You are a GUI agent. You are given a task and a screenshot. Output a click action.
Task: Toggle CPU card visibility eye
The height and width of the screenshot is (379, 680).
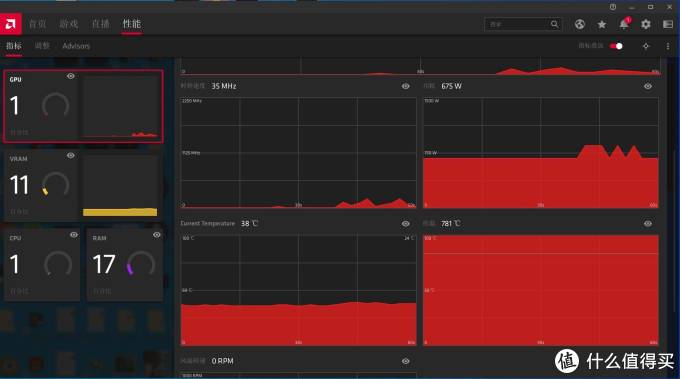point(74,235)
